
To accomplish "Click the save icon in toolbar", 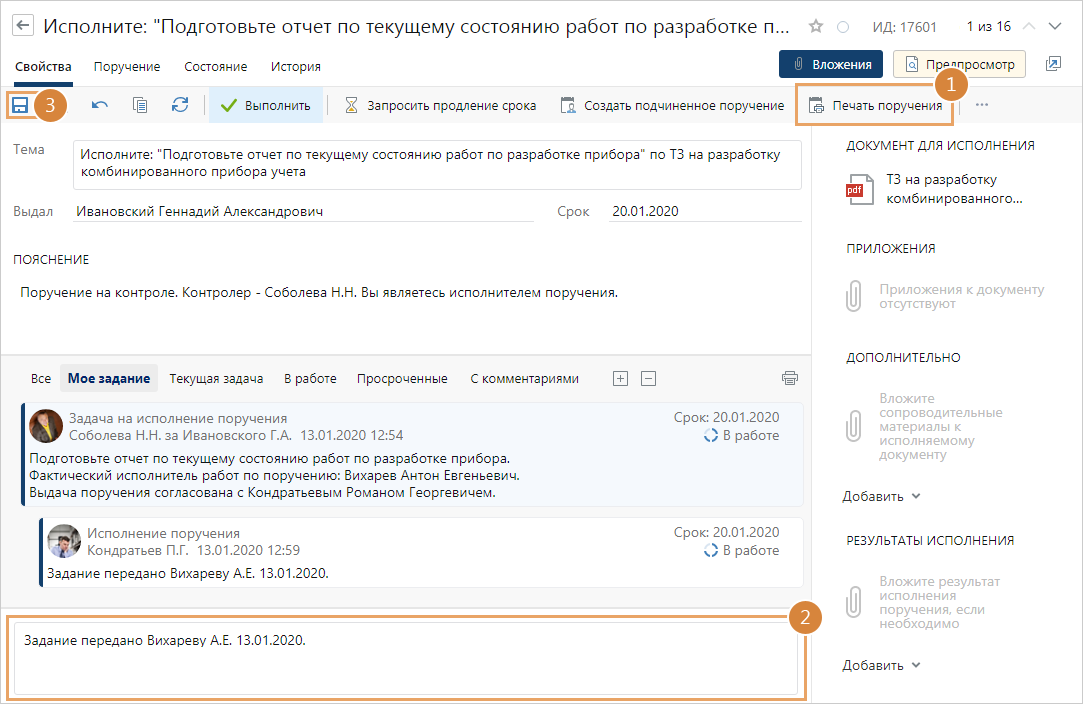I will click(18, 105).
